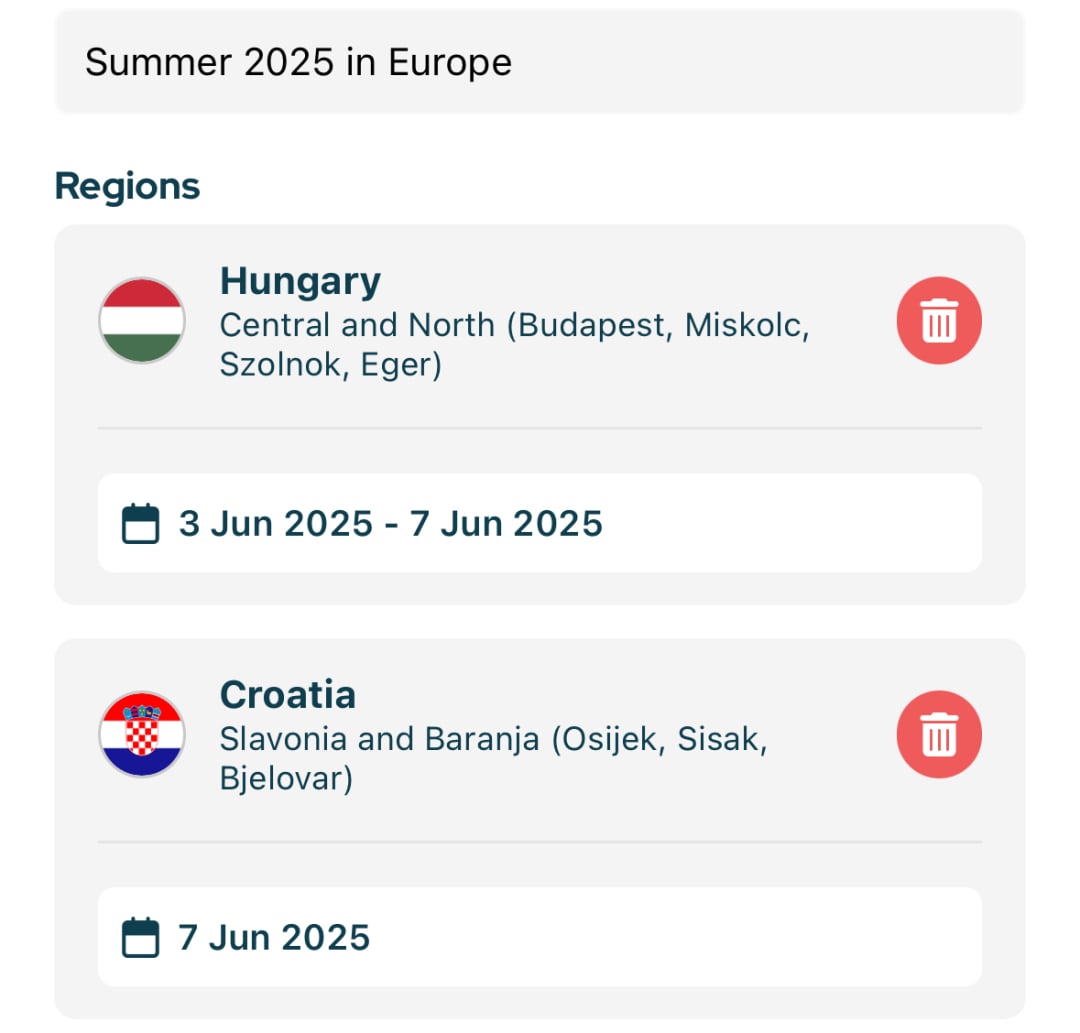Click the Croatia flag icon

click(141, 735)
